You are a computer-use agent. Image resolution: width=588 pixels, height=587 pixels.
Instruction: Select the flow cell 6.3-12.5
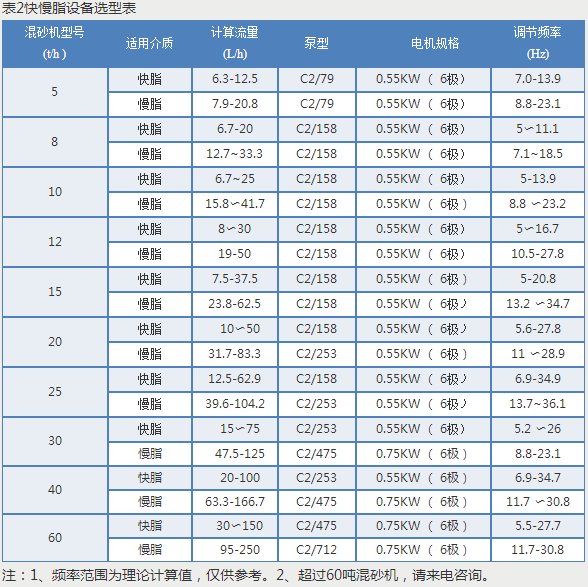[235, 79]
